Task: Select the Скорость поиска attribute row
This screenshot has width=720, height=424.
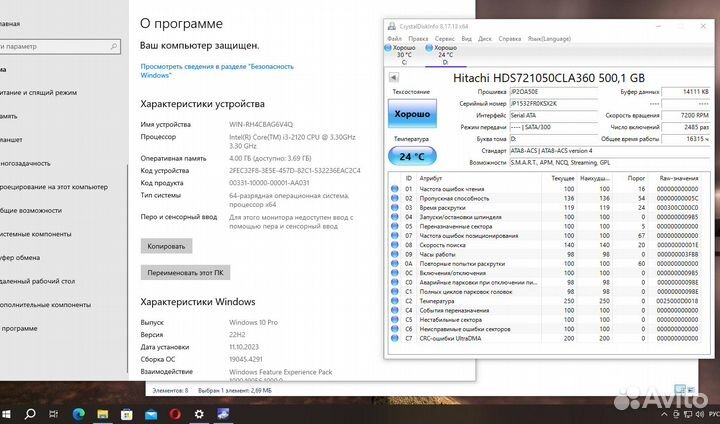Action: (x=545, y=245)
